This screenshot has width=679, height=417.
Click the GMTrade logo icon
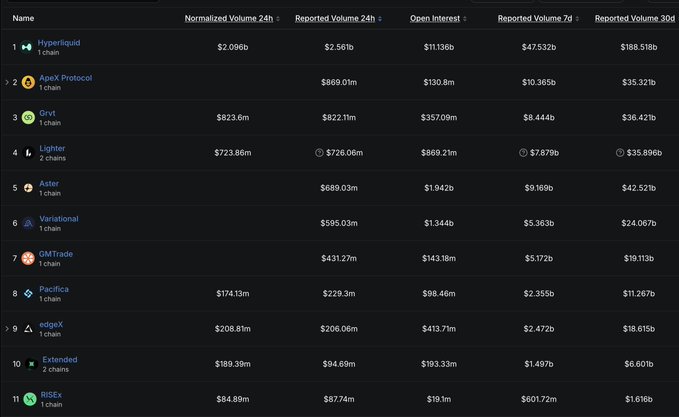[x=28, y=258]
